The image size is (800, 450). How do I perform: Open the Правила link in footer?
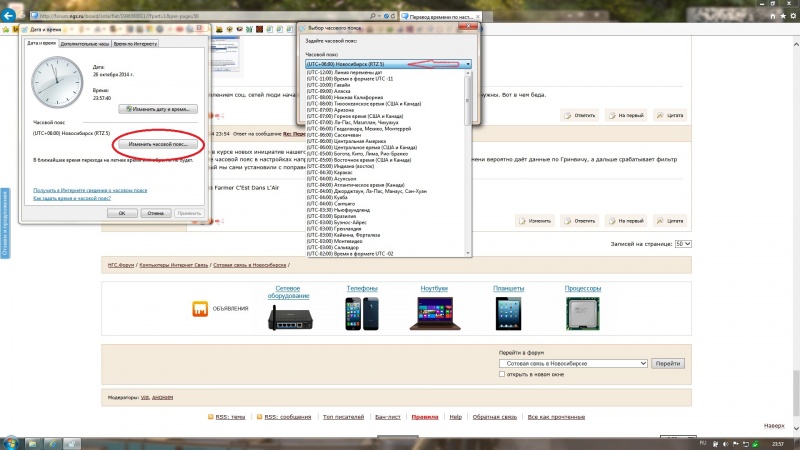pos(425,416)
